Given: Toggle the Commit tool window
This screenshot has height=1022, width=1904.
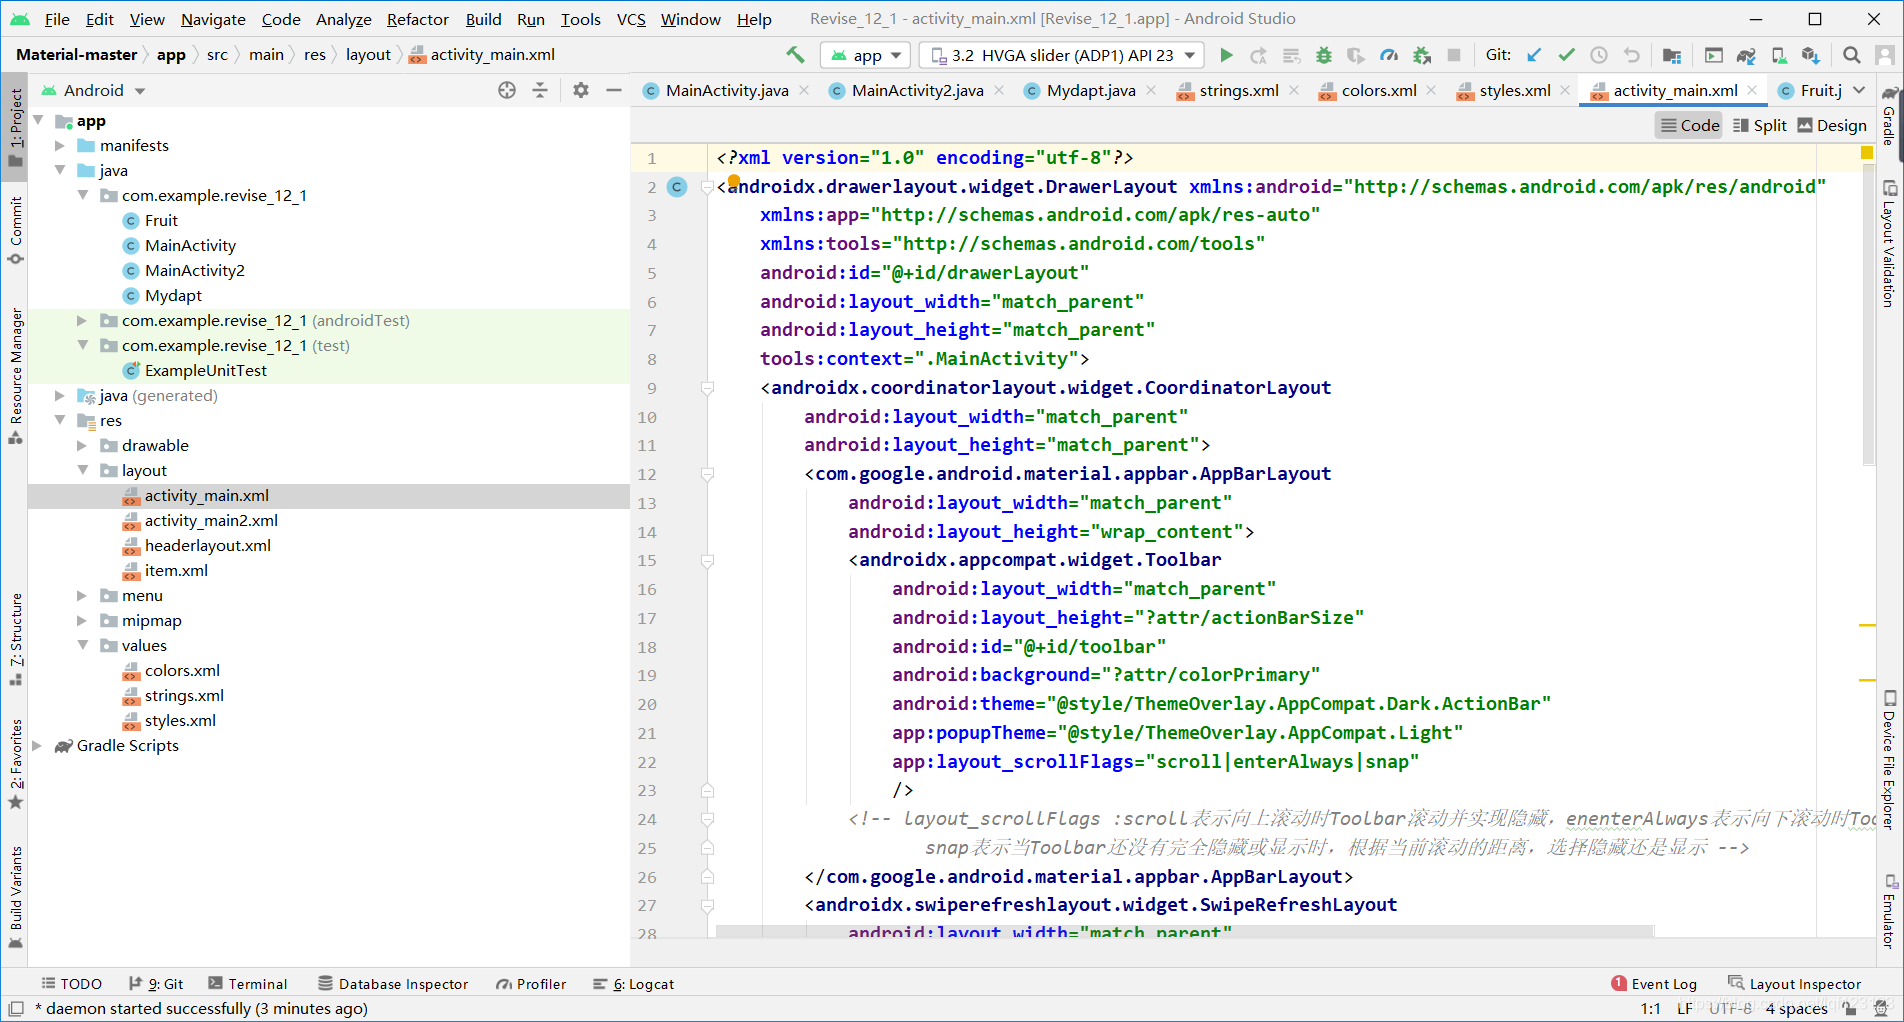Looking at the screenshot, I should (15, 230).
